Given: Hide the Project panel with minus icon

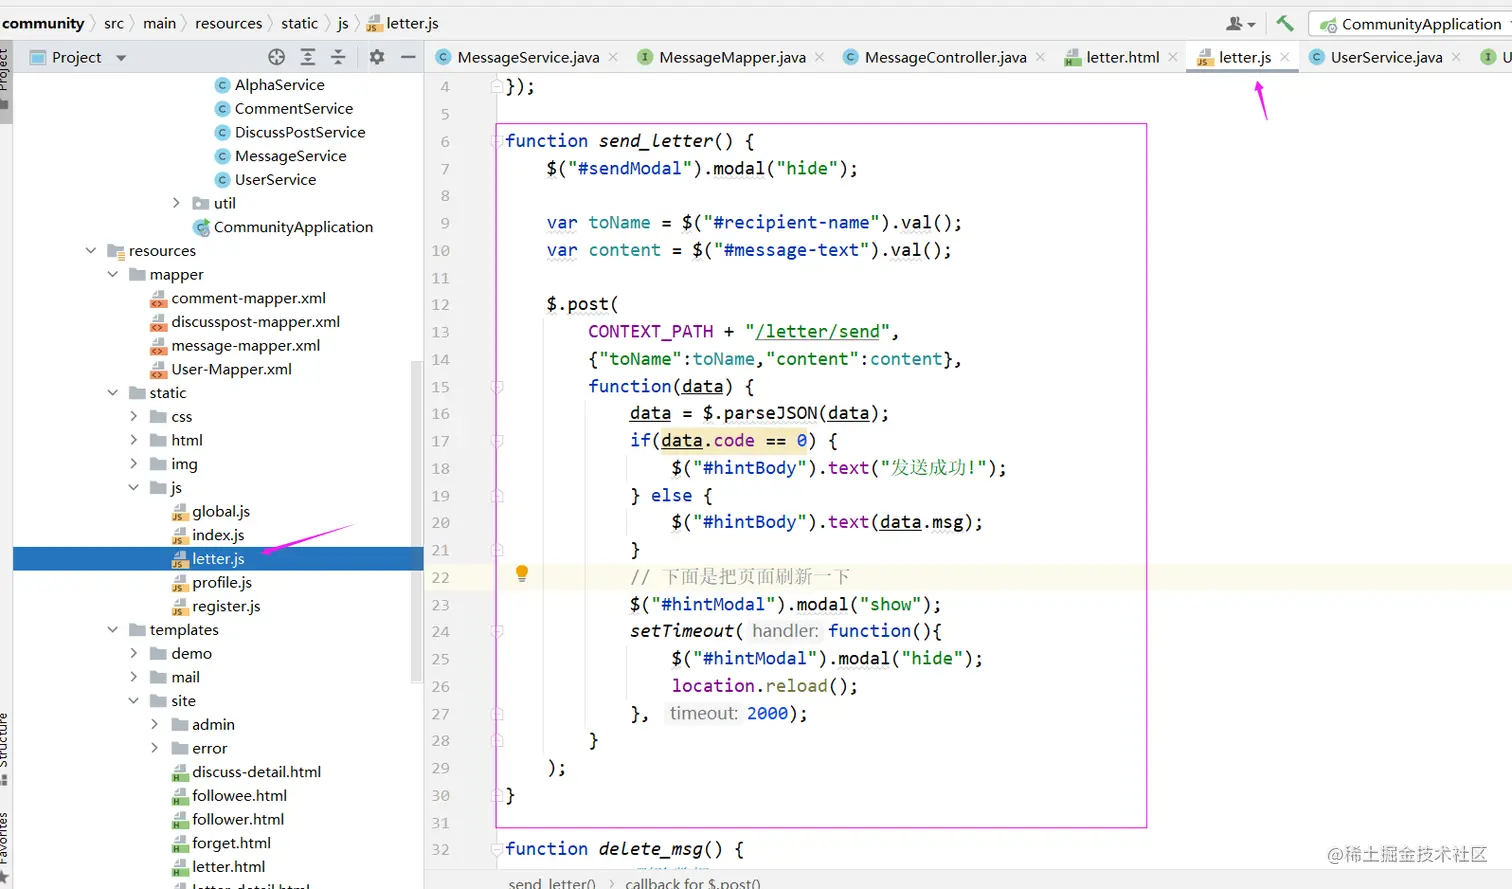Looking at the screenshot, I should pos(408,57).
